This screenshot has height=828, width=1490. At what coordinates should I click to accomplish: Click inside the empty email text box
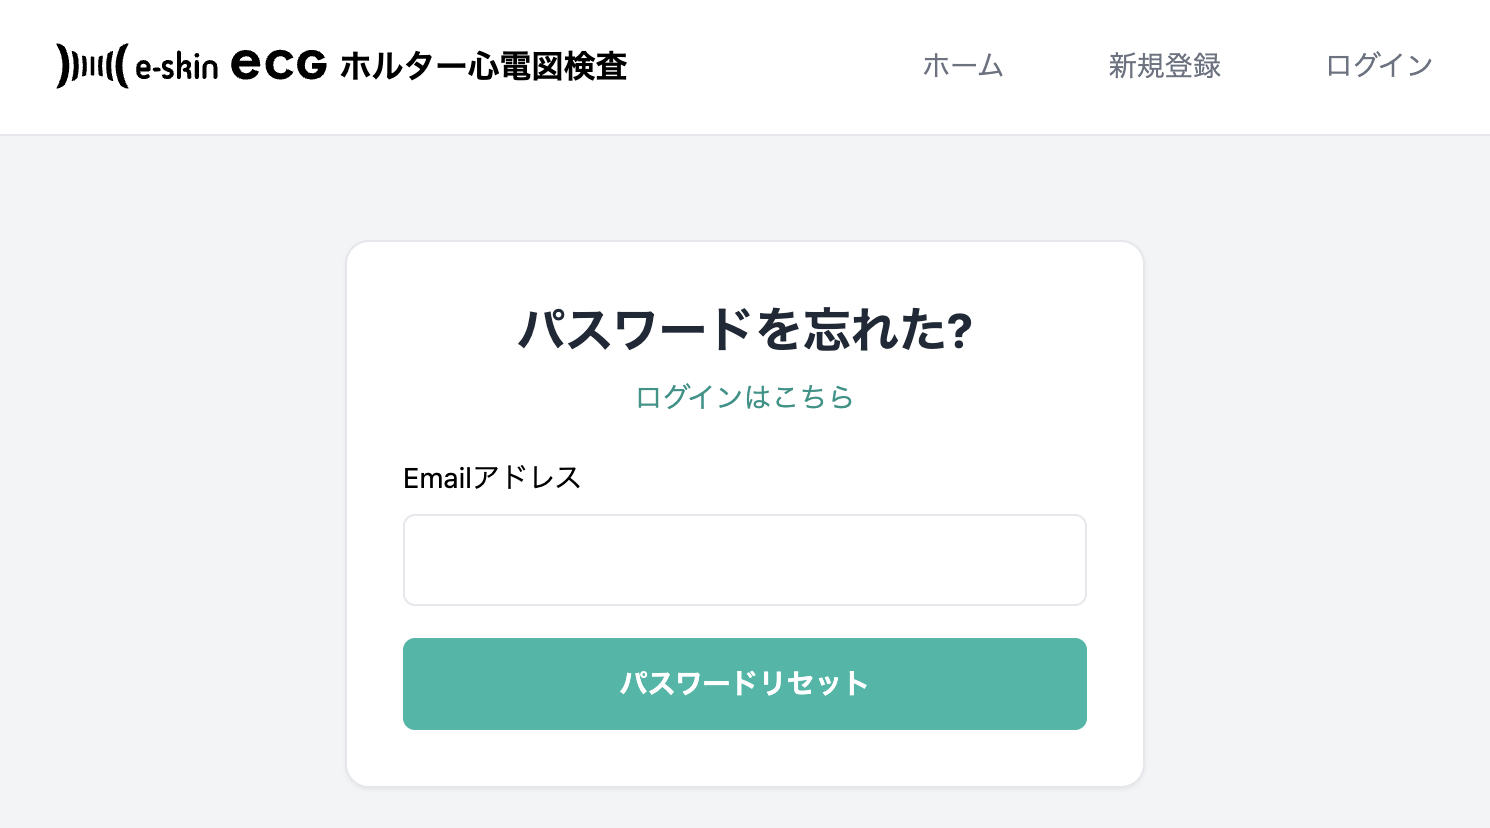click(744, 559)
